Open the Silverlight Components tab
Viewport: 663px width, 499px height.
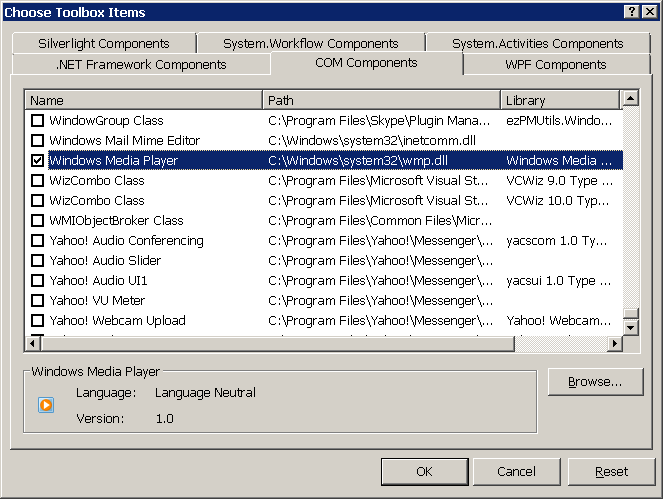click(x=104, y=43)
